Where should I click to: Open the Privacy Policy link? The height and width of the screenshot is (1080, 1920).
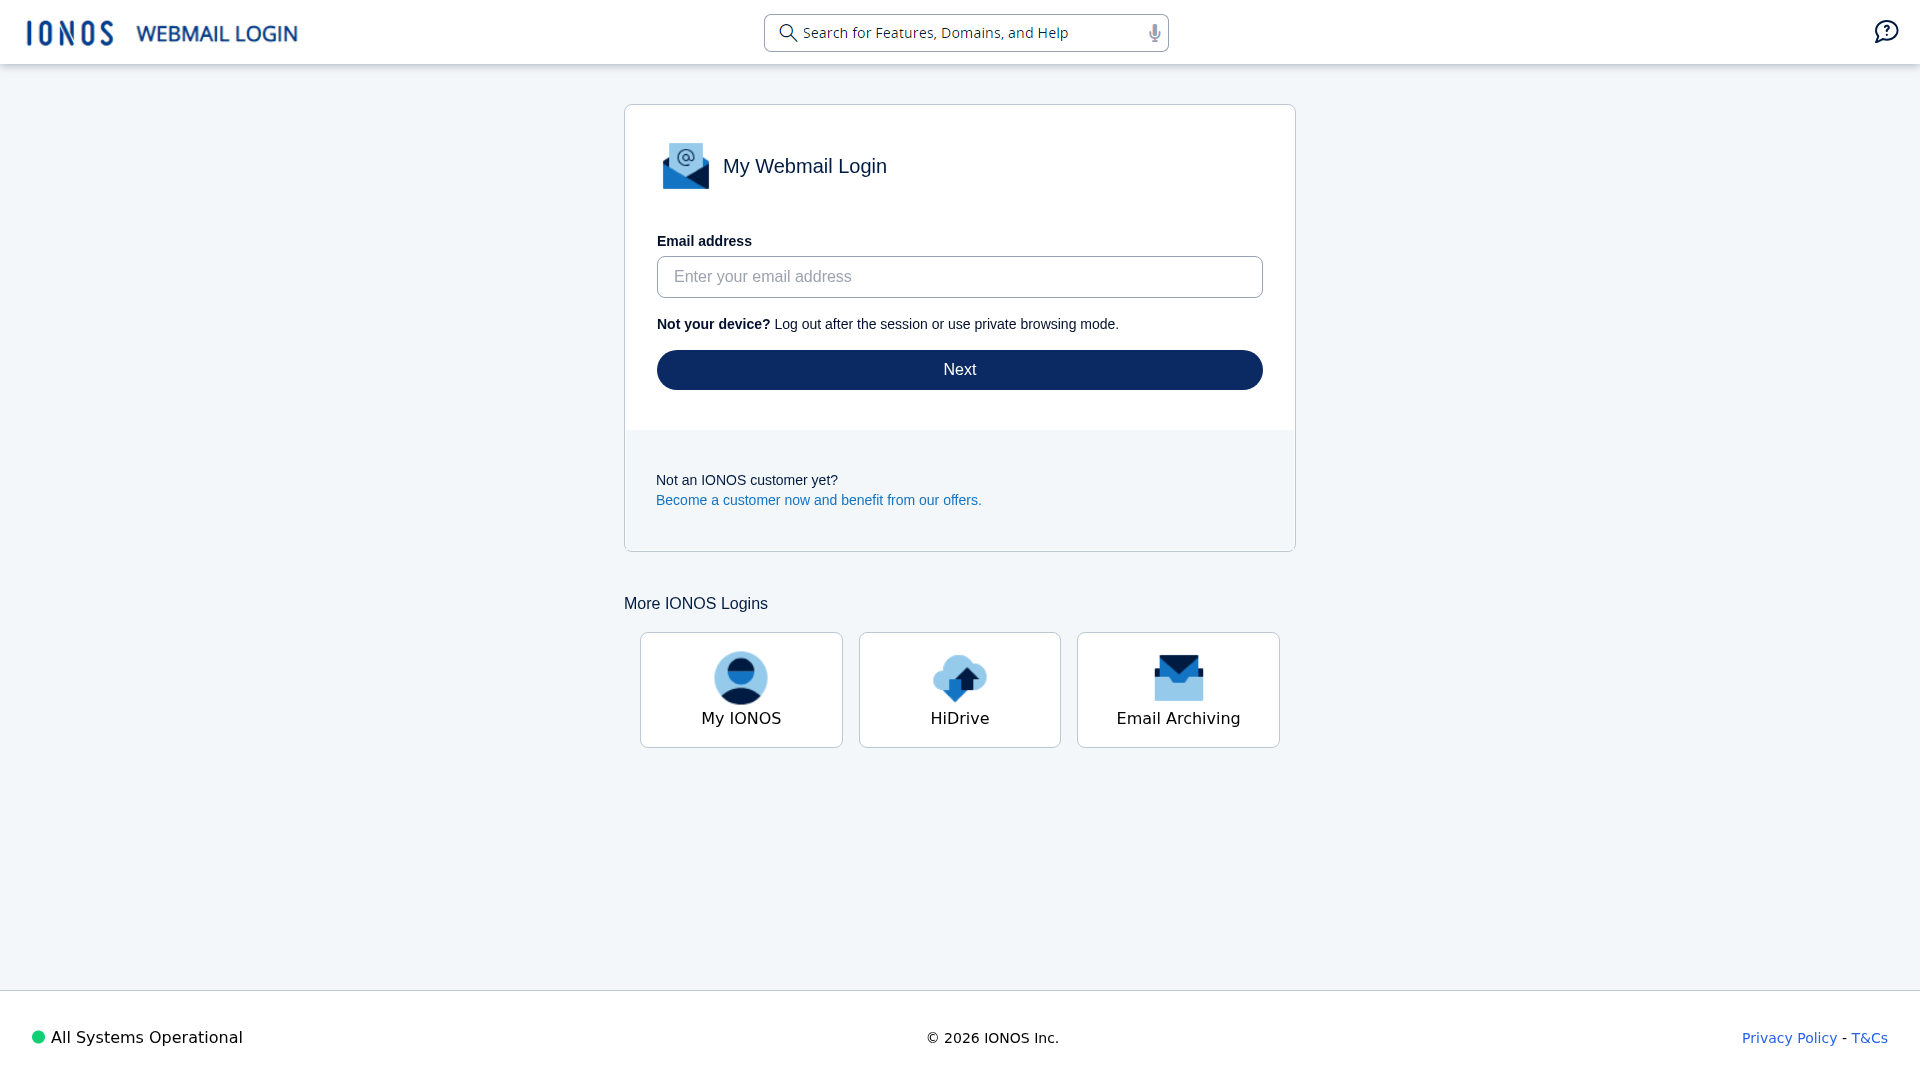(x=1789, y=1038)
